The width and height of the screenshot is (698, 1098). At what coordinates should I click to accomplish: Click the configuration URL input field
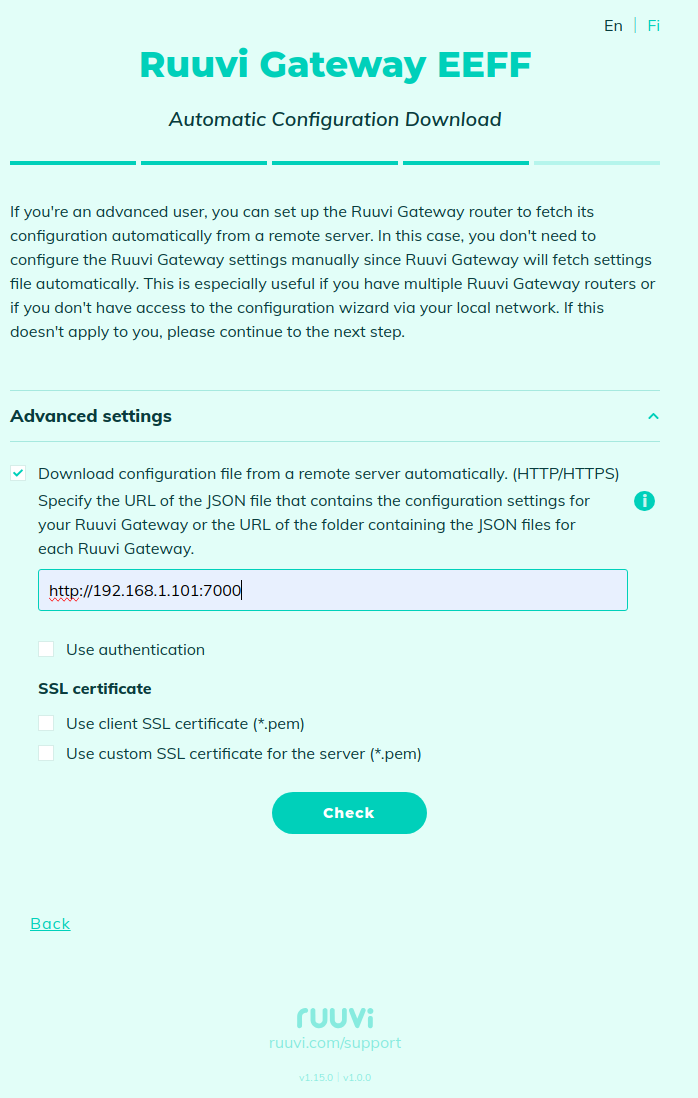coord(333,590)
